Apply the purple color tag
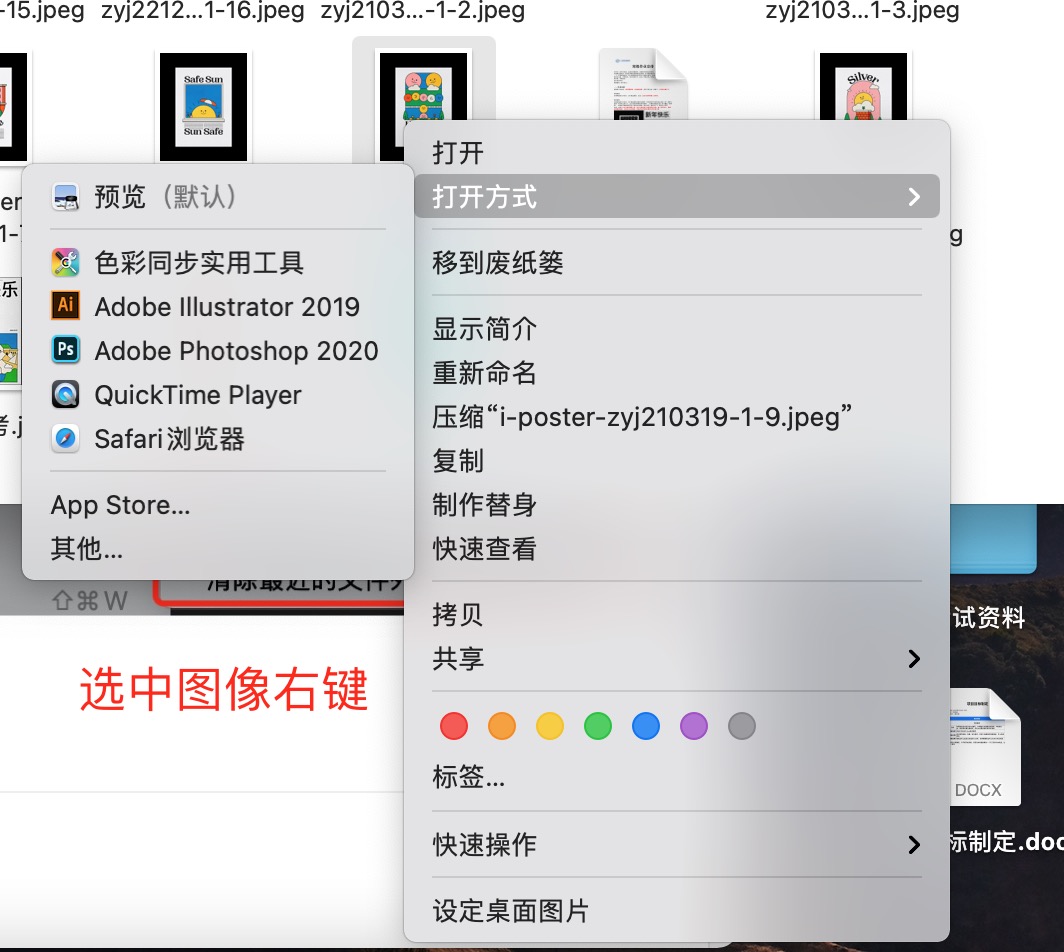The height and width of the screenshot is (952, 1064). [x=694, y=726]
